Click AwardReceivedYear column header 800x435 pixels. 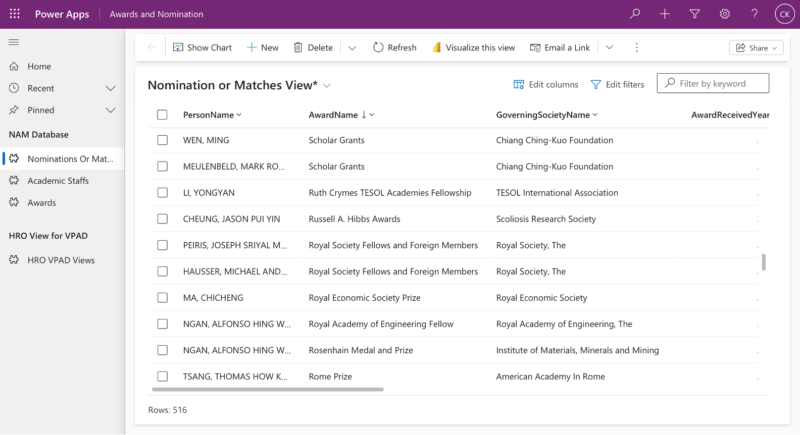click(x=730, y=115)
